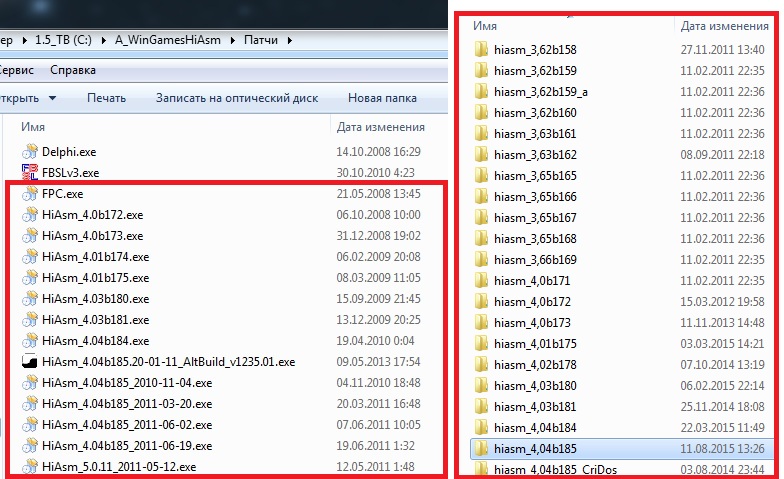Click icon of HiAsm_4.04b185_2011-06-02.exe
784x479 pixels.
click(30, 424)
